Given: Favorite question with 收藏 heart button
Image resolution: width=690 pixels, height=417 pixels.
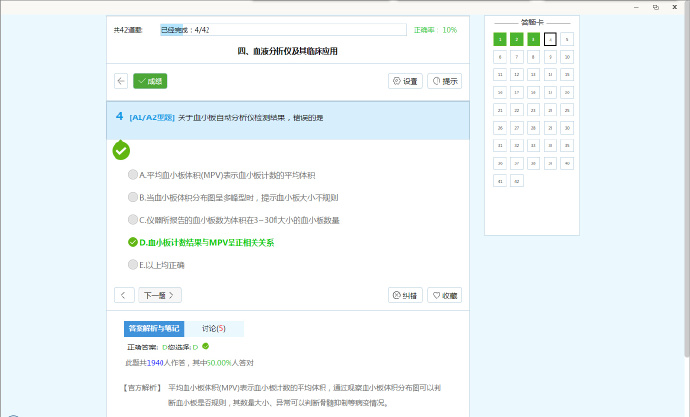Looking at the screenshot, I should (444, 295).
